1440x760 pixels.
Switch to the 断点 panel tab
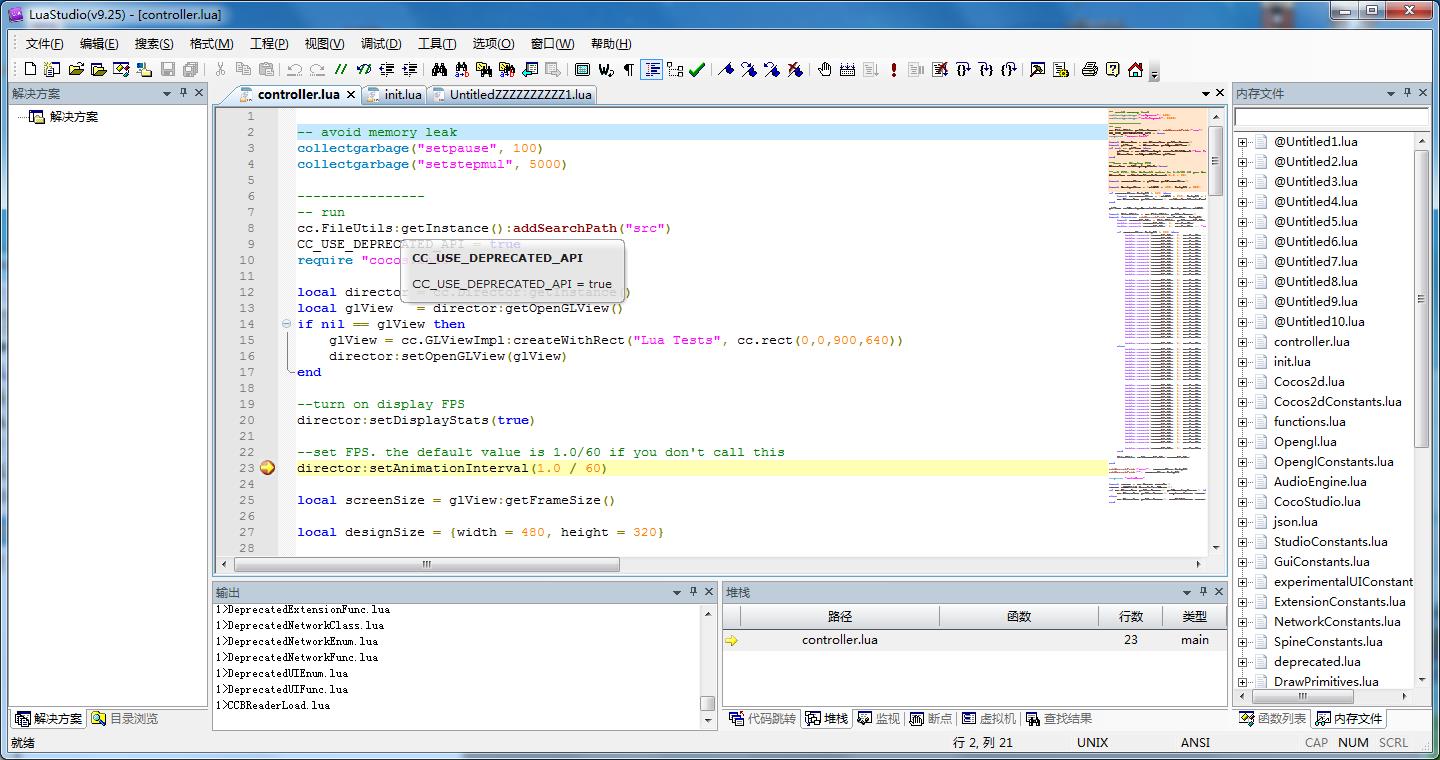pos(931,718)
